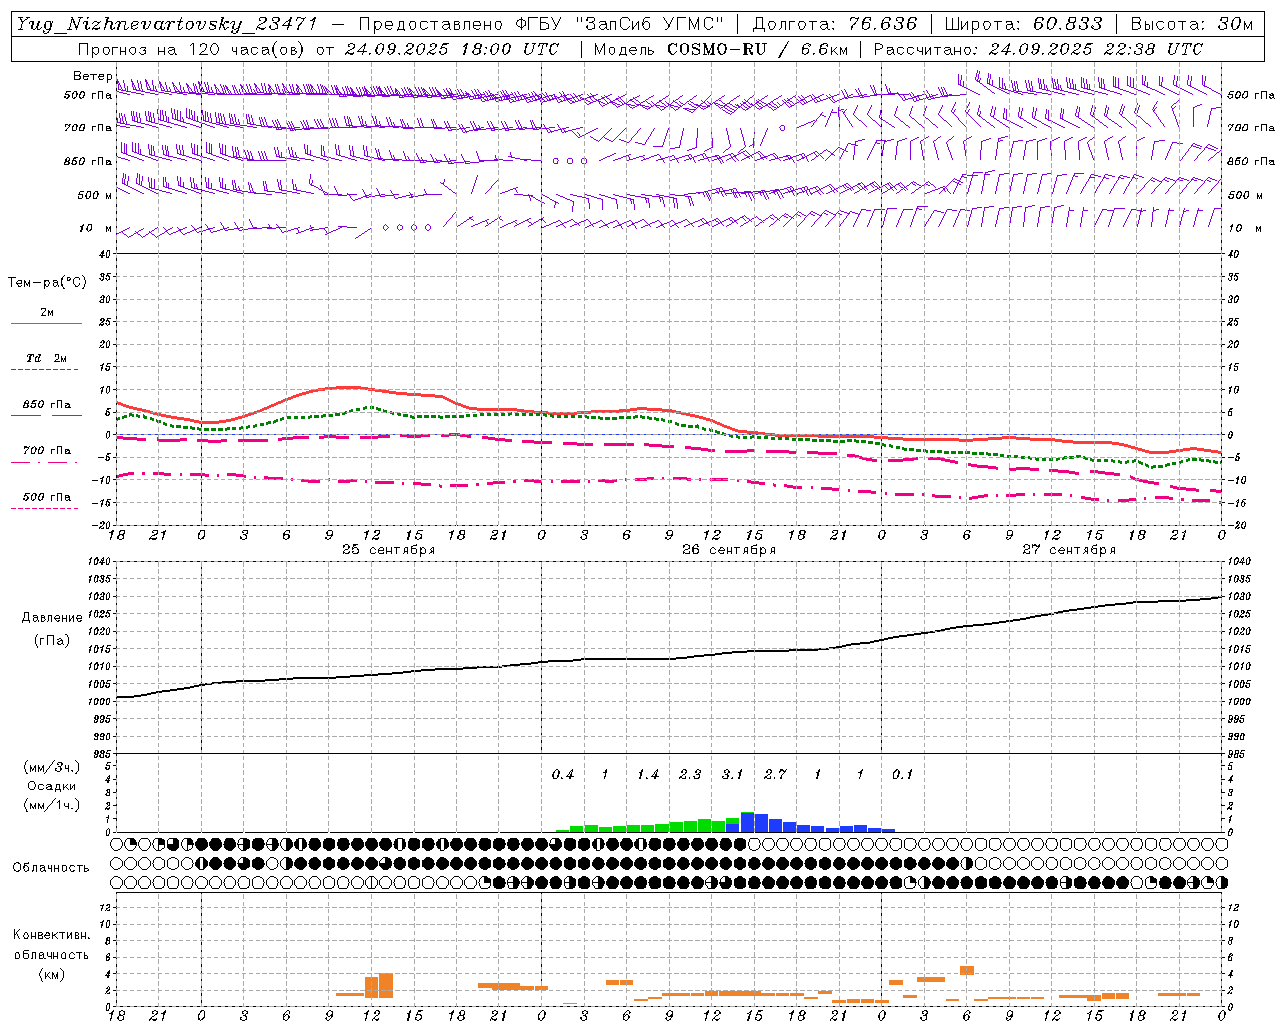
Task: Click the green dashed Td 2м legend line
Action: [x=44, y=370]
